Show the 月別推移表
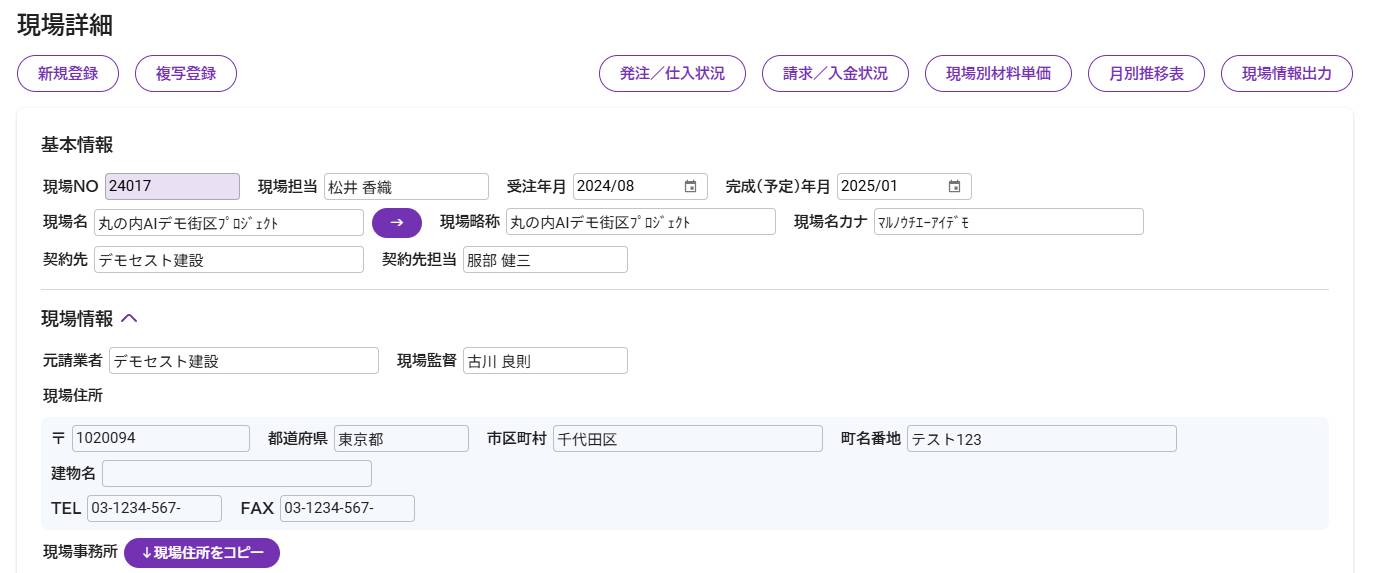This screenshot has height=573, width=1374. point(1147,73)
